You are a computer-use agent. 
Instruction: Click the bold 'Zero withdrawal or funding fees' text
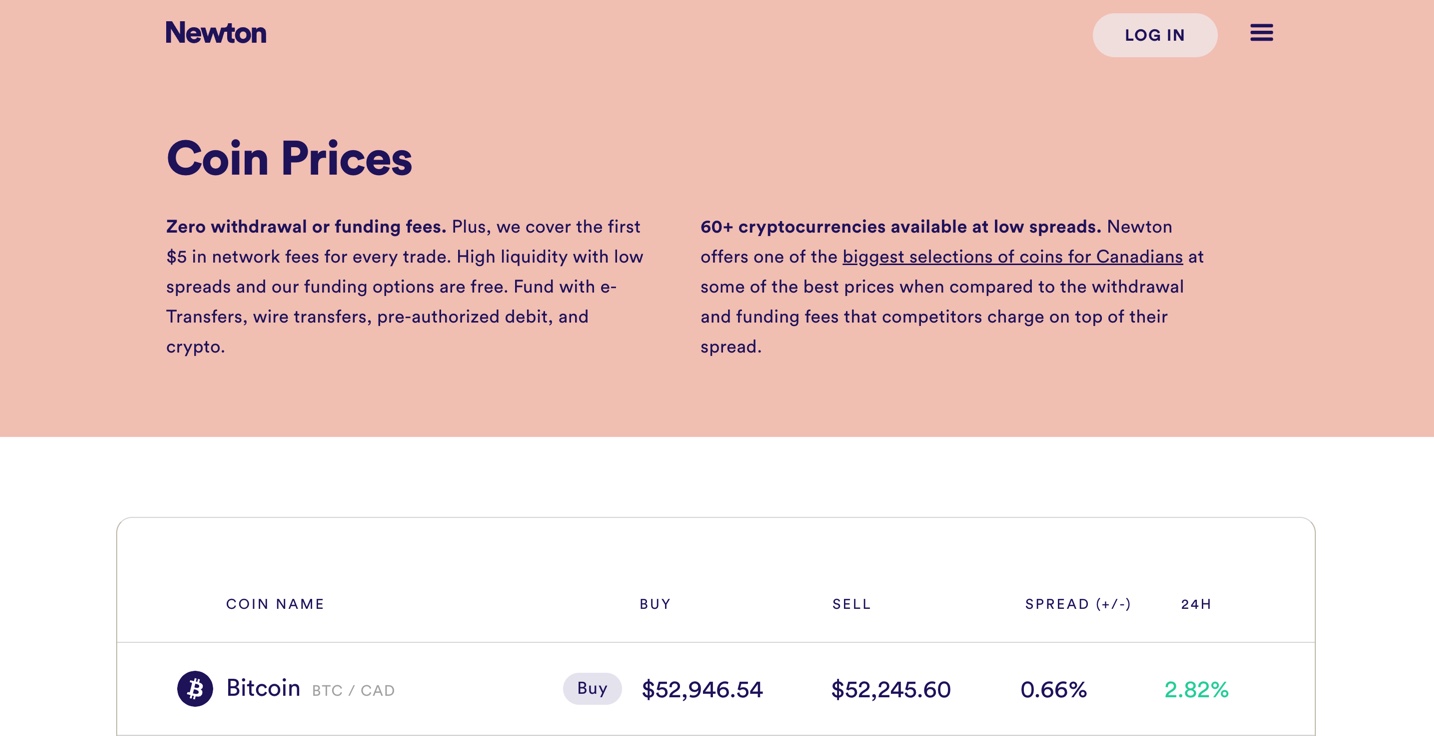[306, 227]
